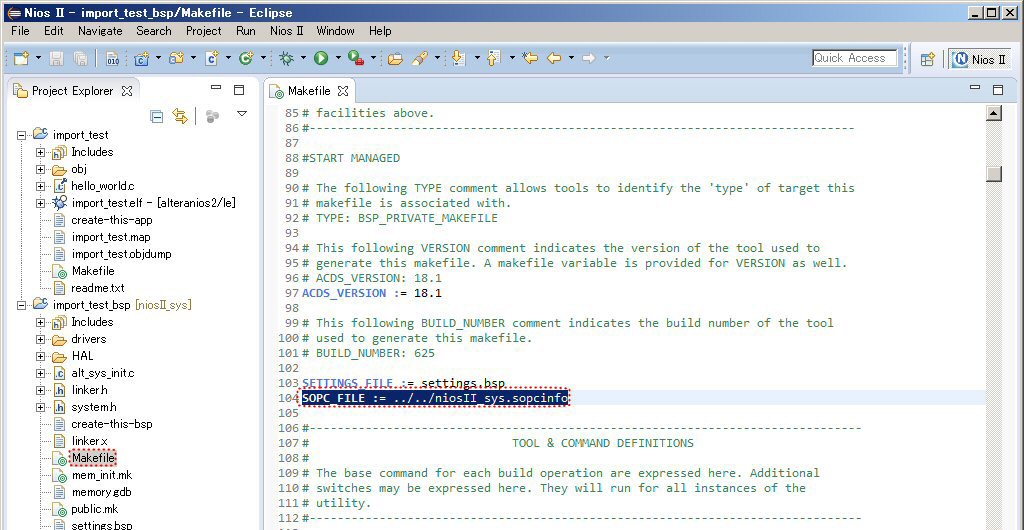Maximize the Makefile editor area
This screenshot has width=1024, height=530.
pos(997,89)
